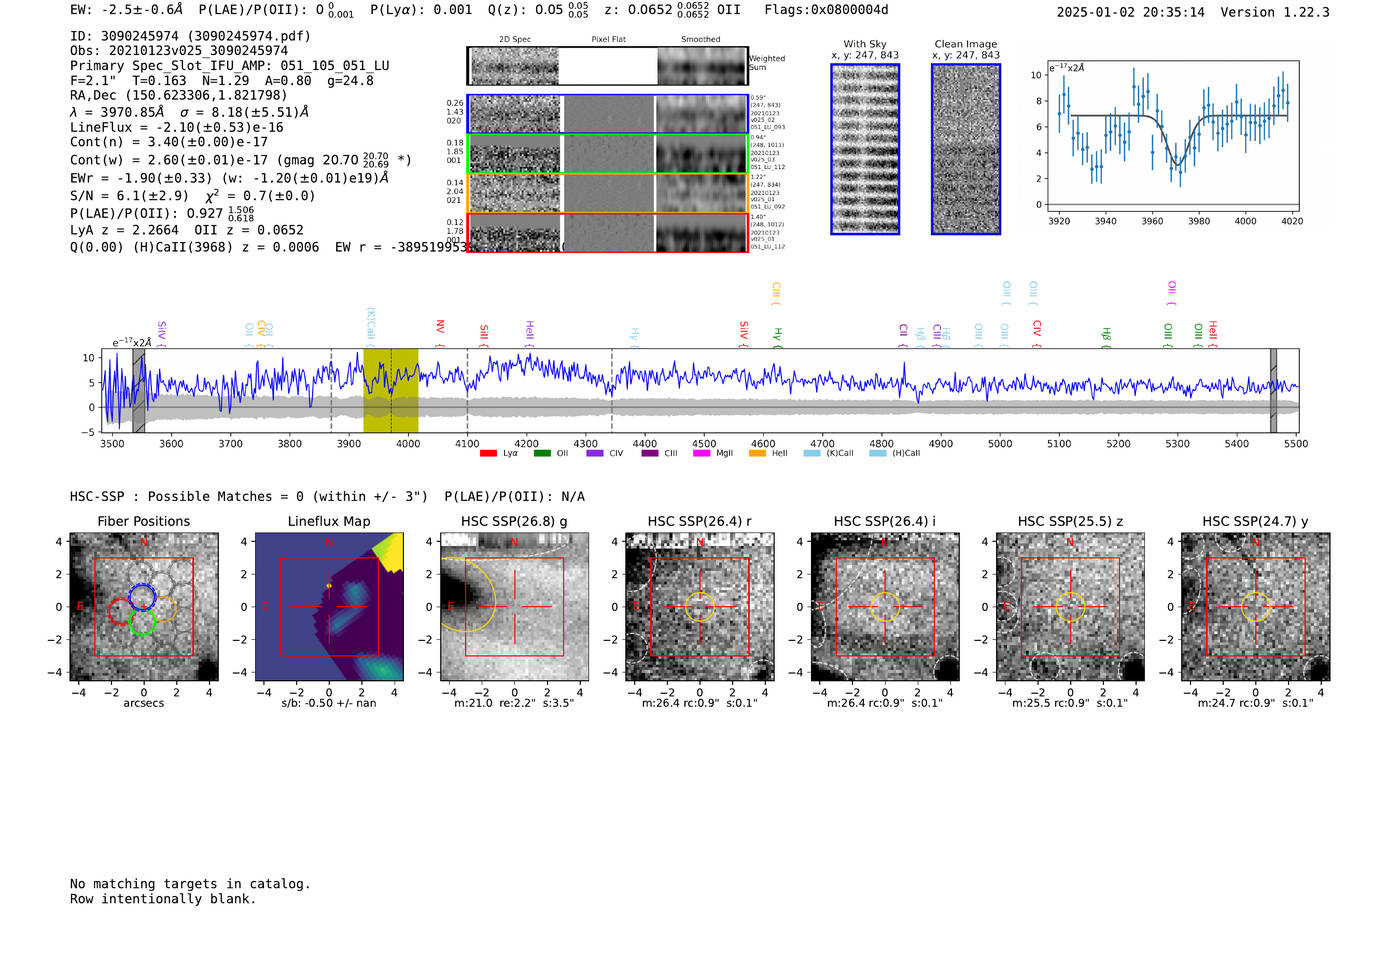This screenshot has width=1400, height=953.
Task: Click the m:21.0 re:2.2" s:3.5" caption
Action: [x=514, y=703]
